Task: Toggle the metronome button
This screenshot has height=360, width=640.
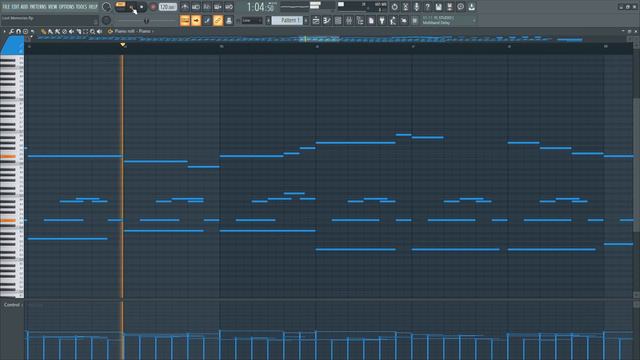Action: [x=185, y=7]
